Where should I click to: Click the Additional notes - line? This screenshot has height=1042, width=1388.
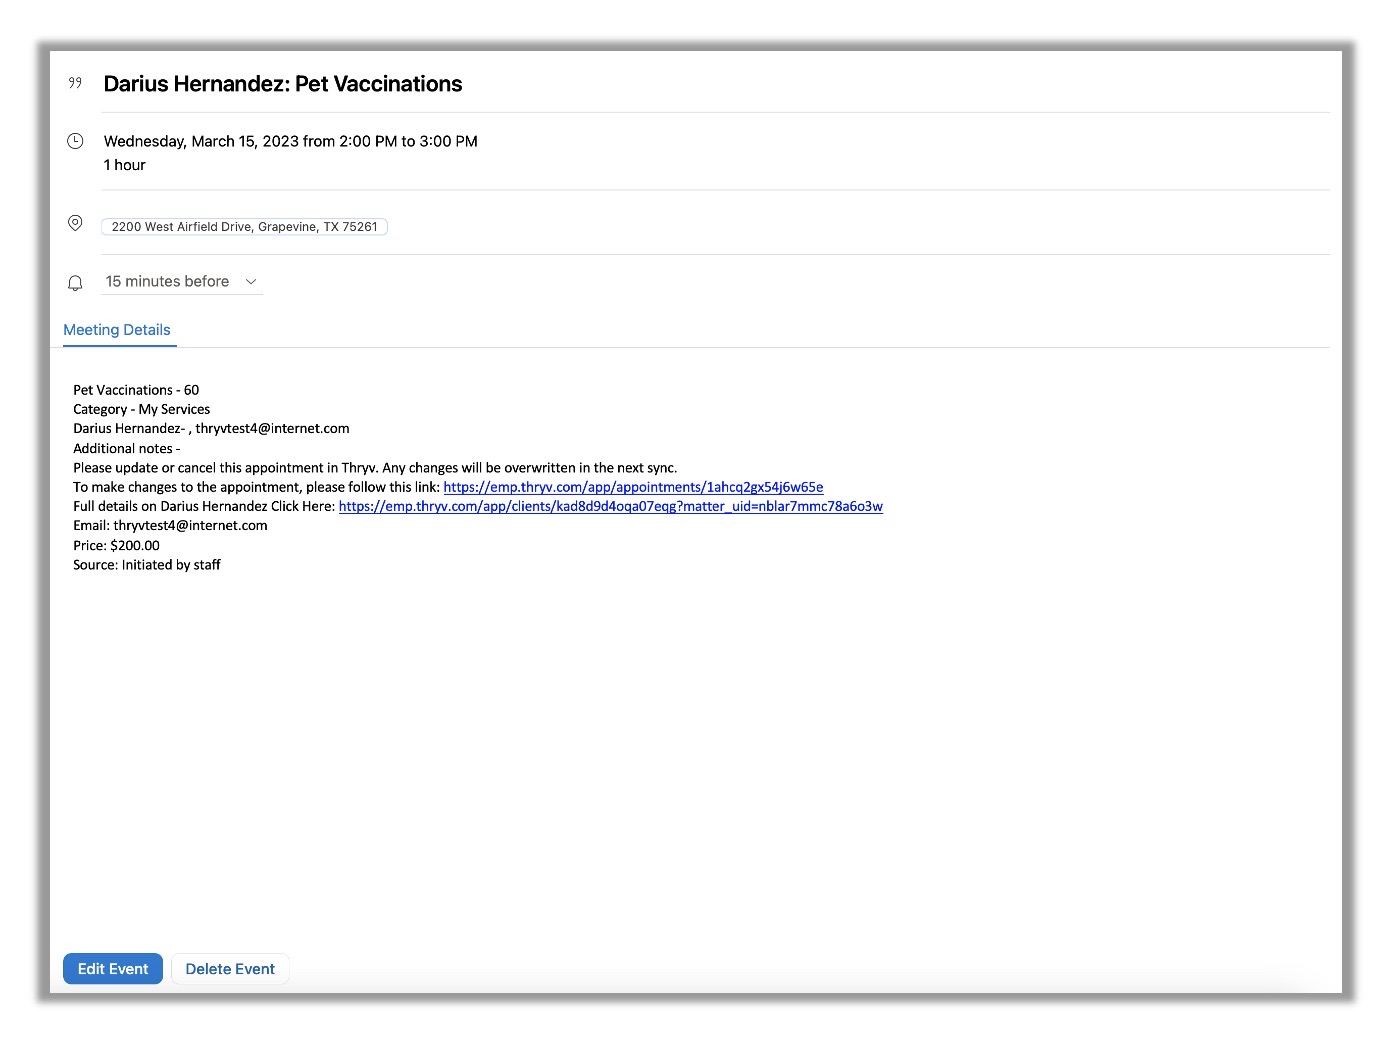127,448
